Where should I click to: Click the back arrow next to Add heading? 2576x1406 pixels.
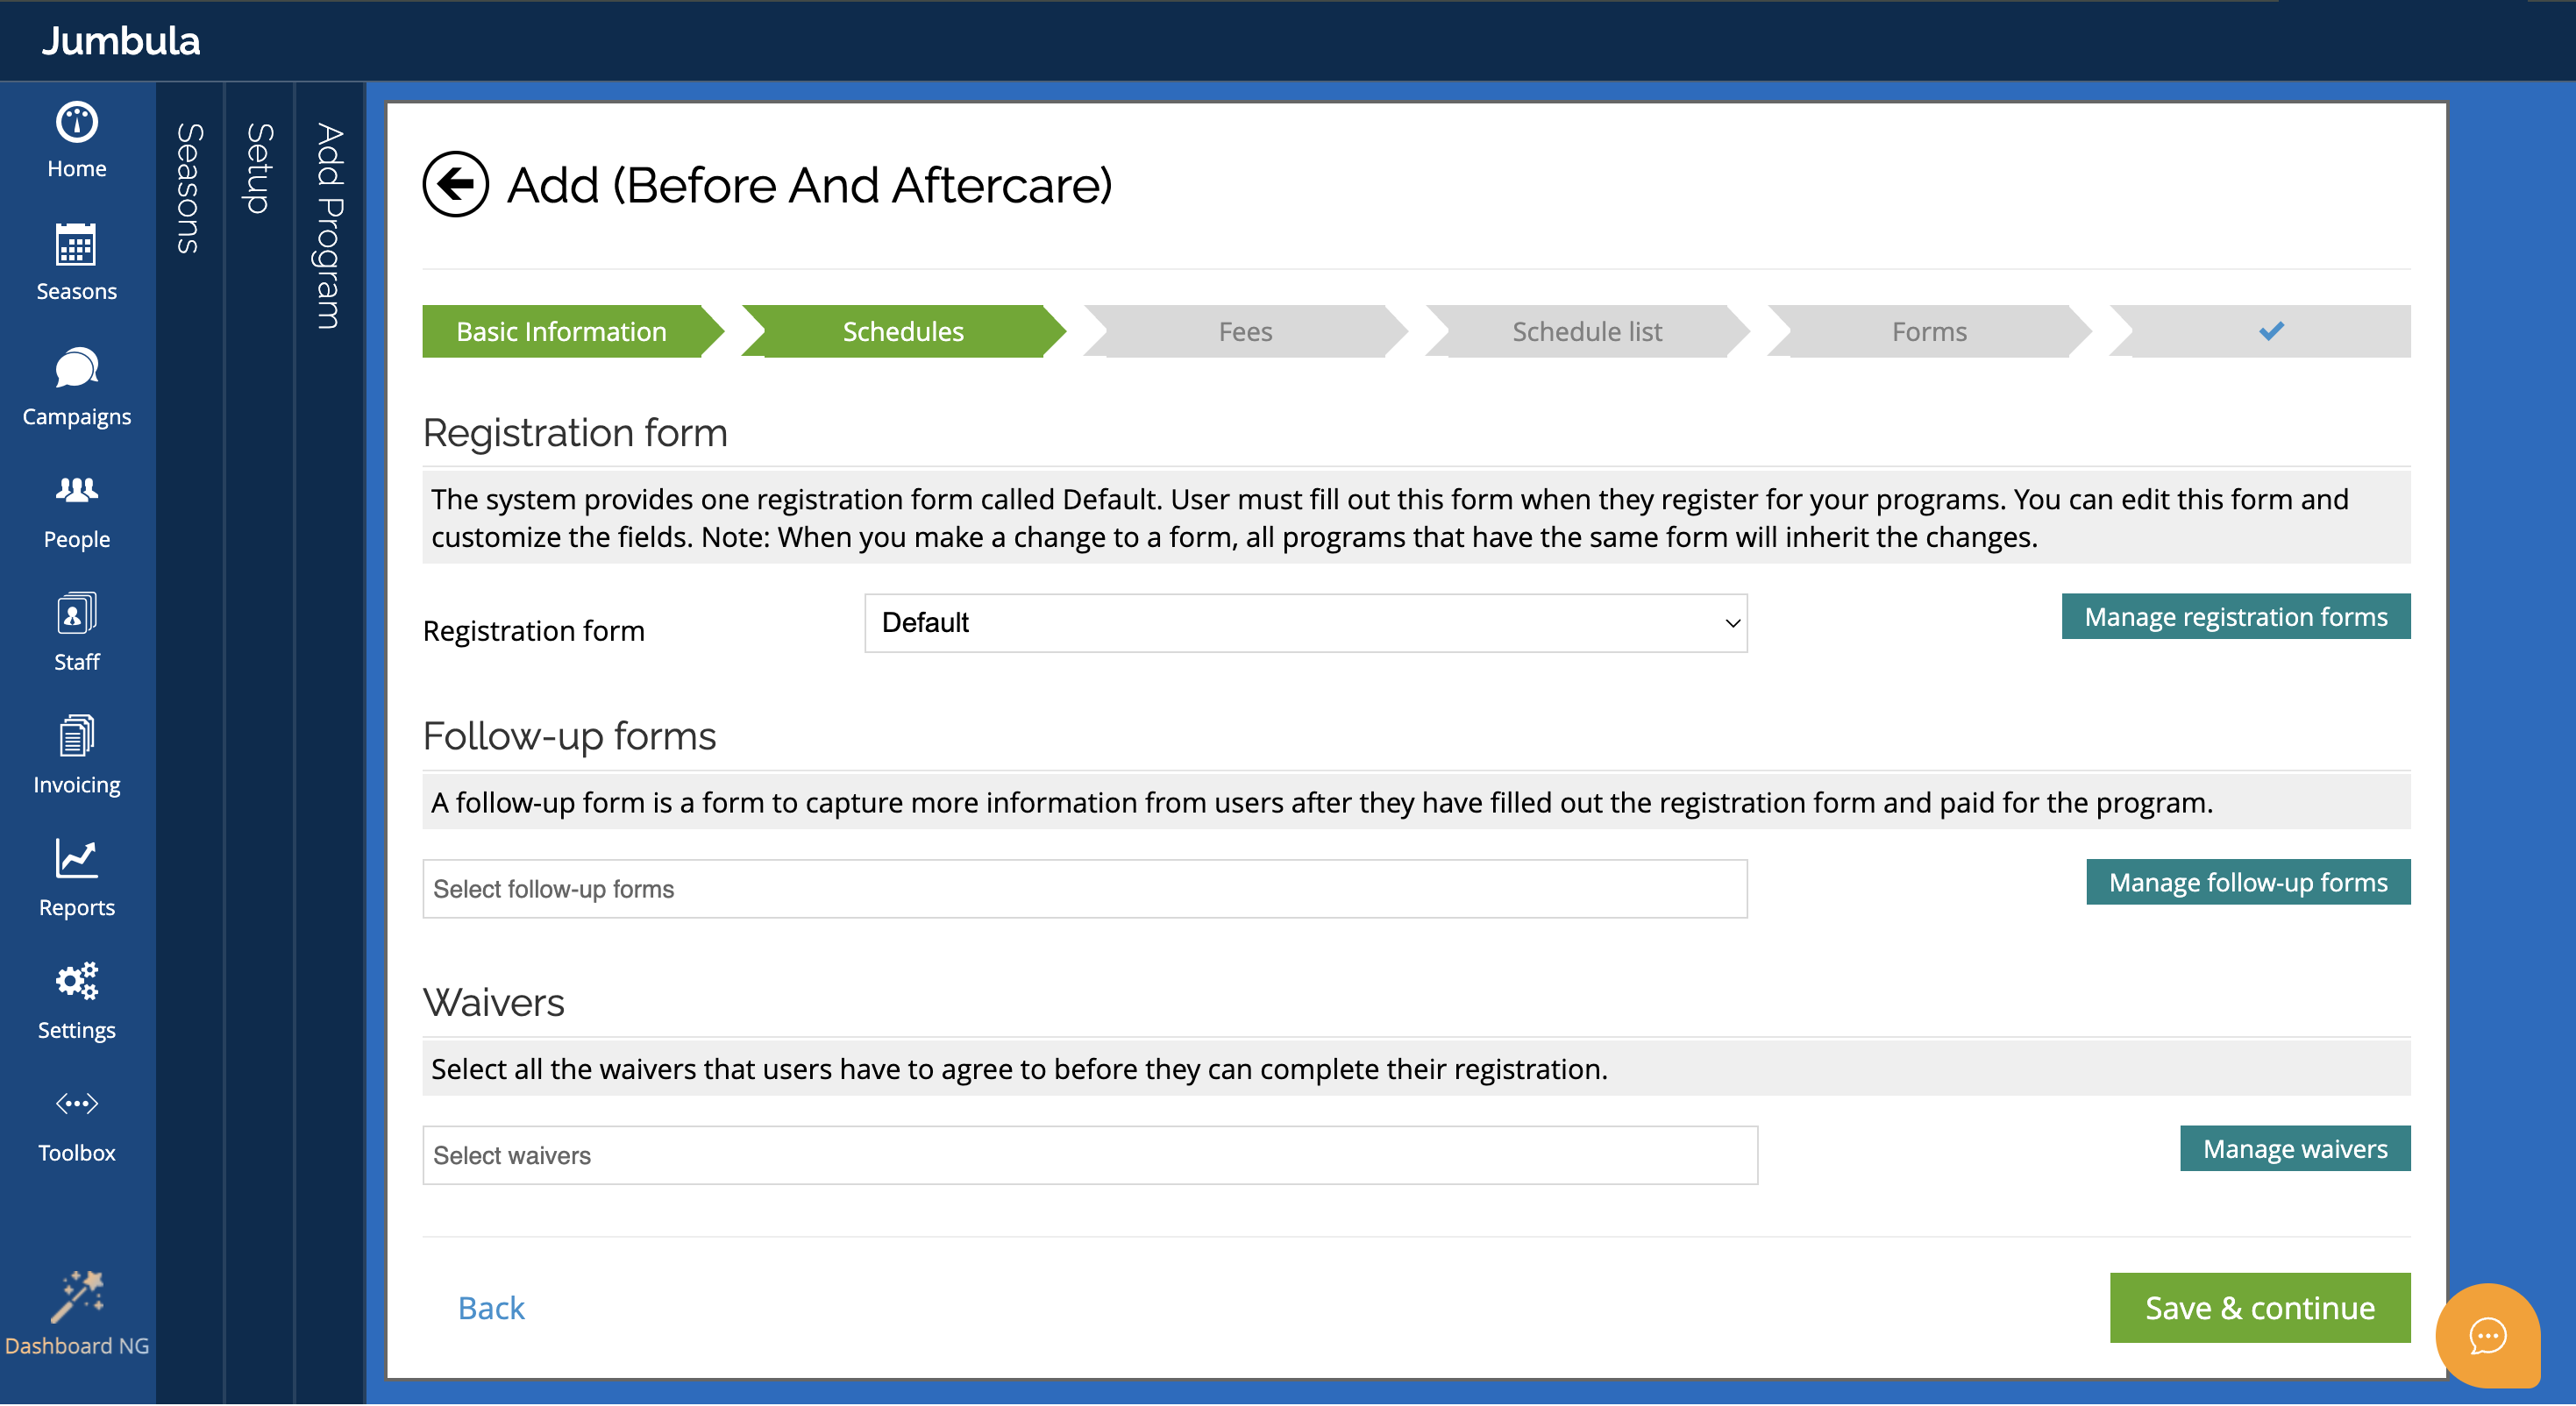click(x=455, y=185)
